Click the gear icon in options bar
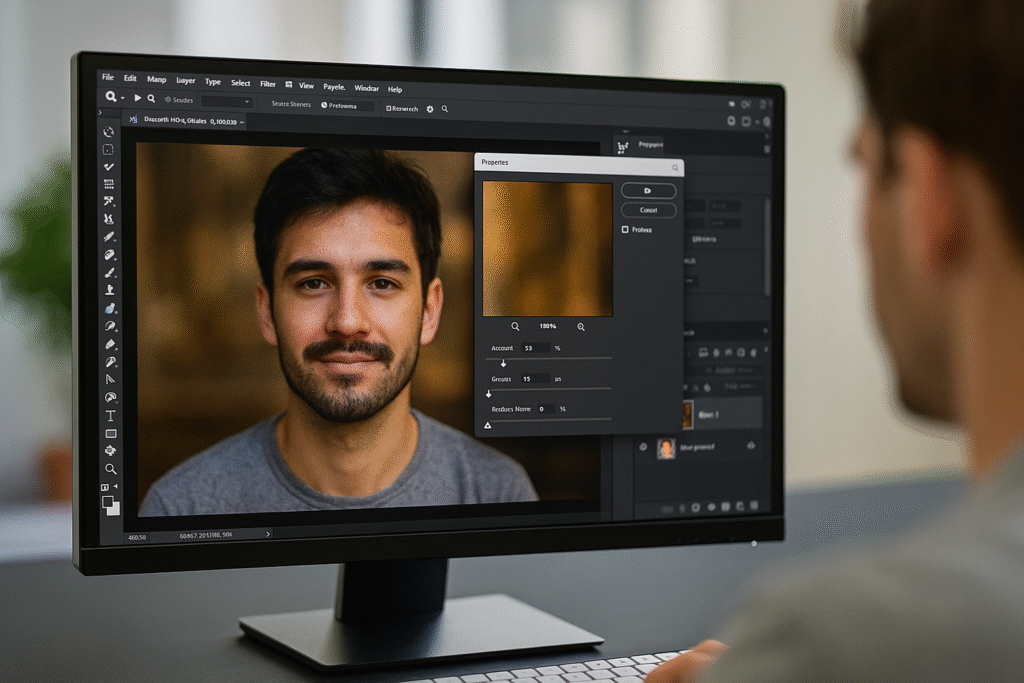Viewport: 1024px width, 683px height. click(430, 108)
